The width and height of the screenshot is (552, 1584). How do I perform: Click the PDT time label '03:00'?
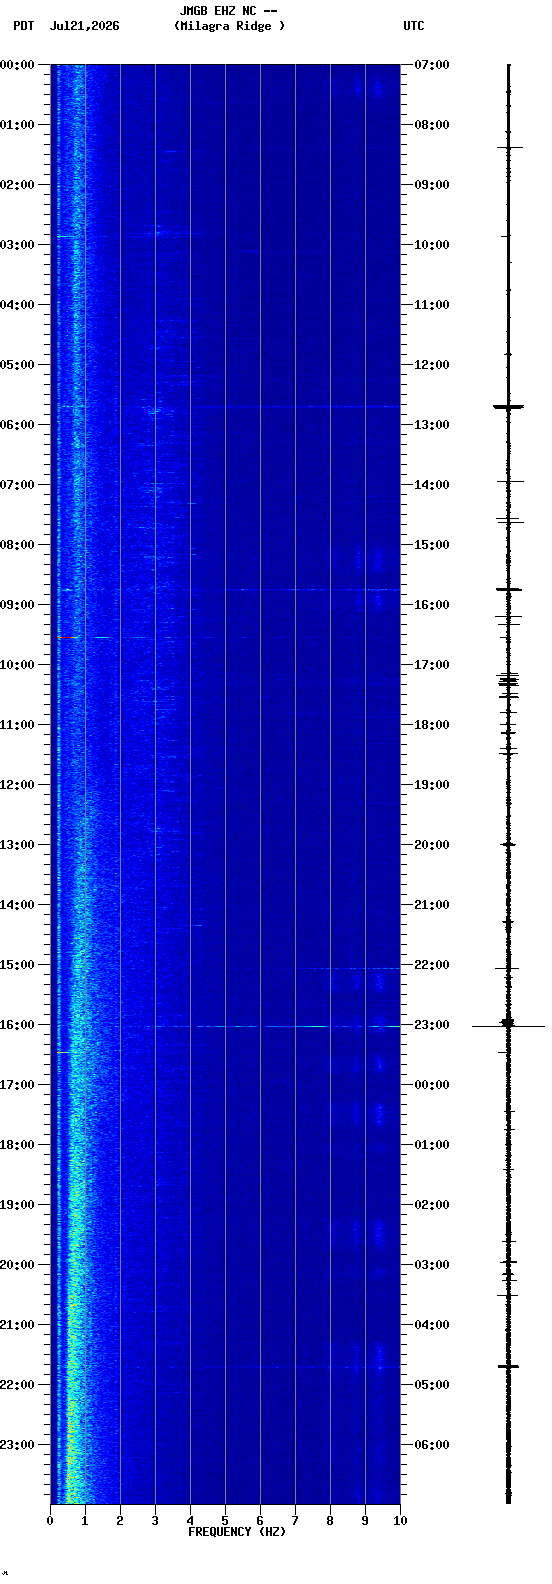coord(17,245)
